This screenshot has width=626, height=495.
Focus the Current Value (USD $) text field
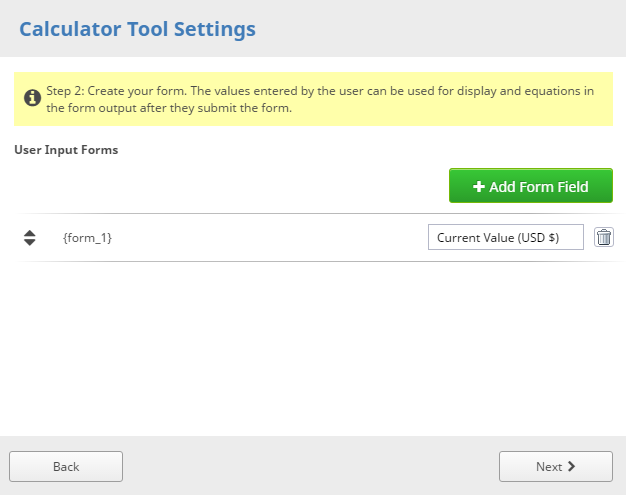[x=505, y=237]
